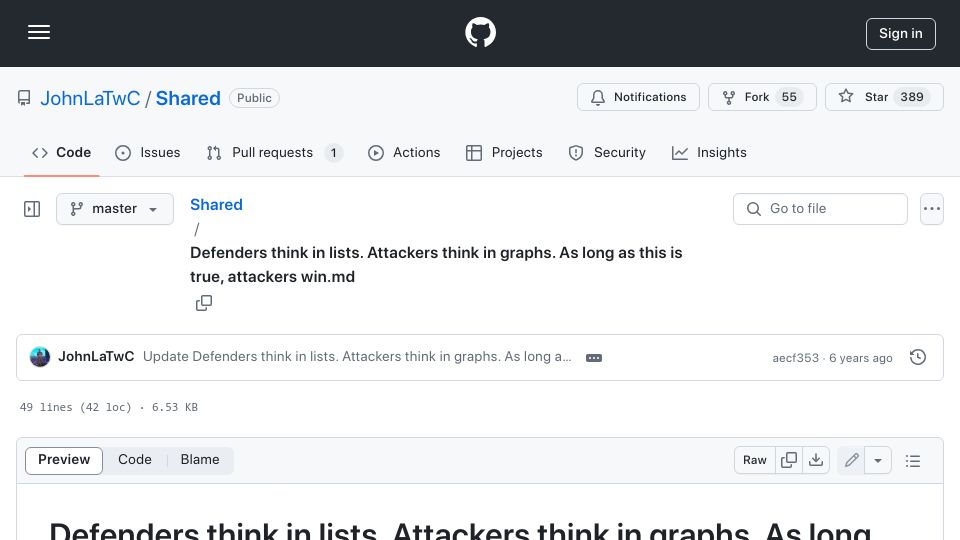Switch to Preview view
960x540 pixels.
[x=64, y=460]
